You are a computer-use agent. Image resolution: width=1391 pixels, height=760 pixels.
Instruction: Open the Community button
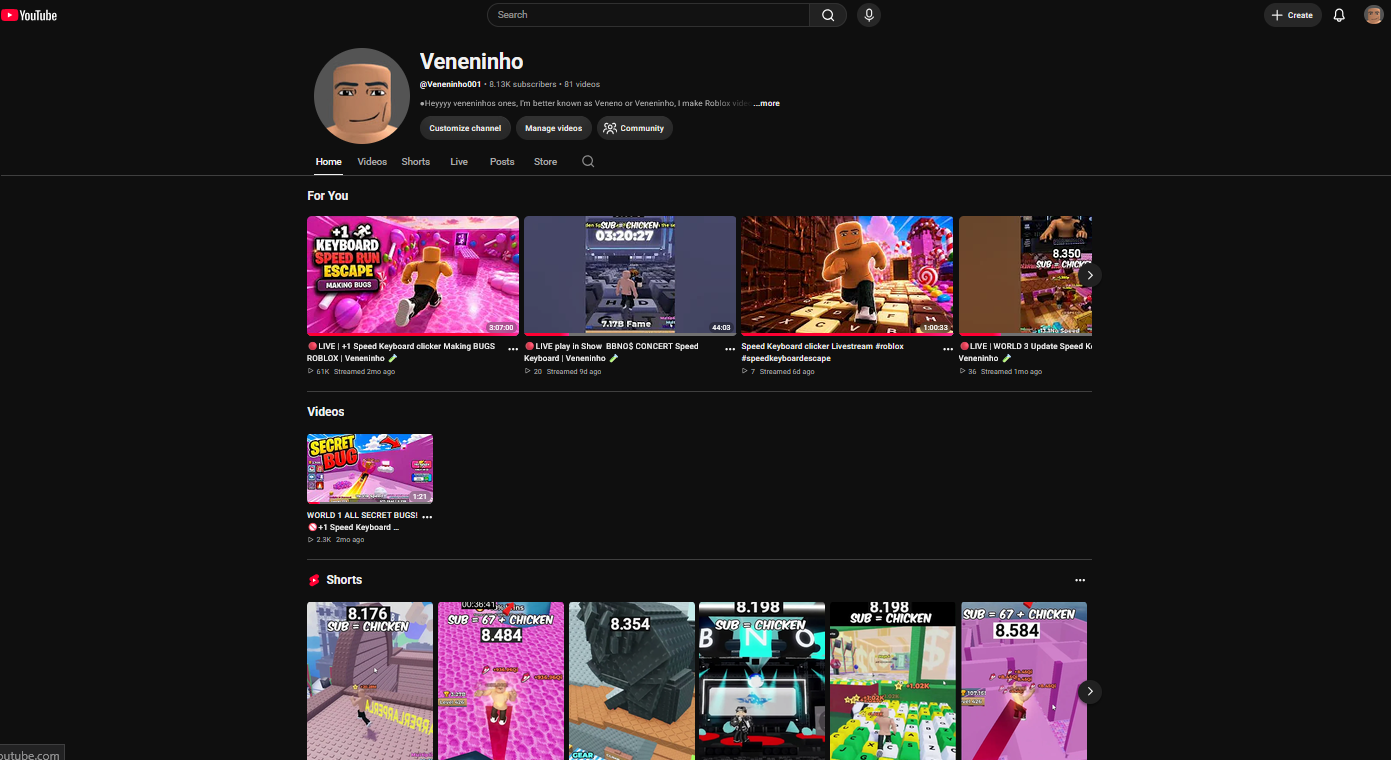[635, 128]
